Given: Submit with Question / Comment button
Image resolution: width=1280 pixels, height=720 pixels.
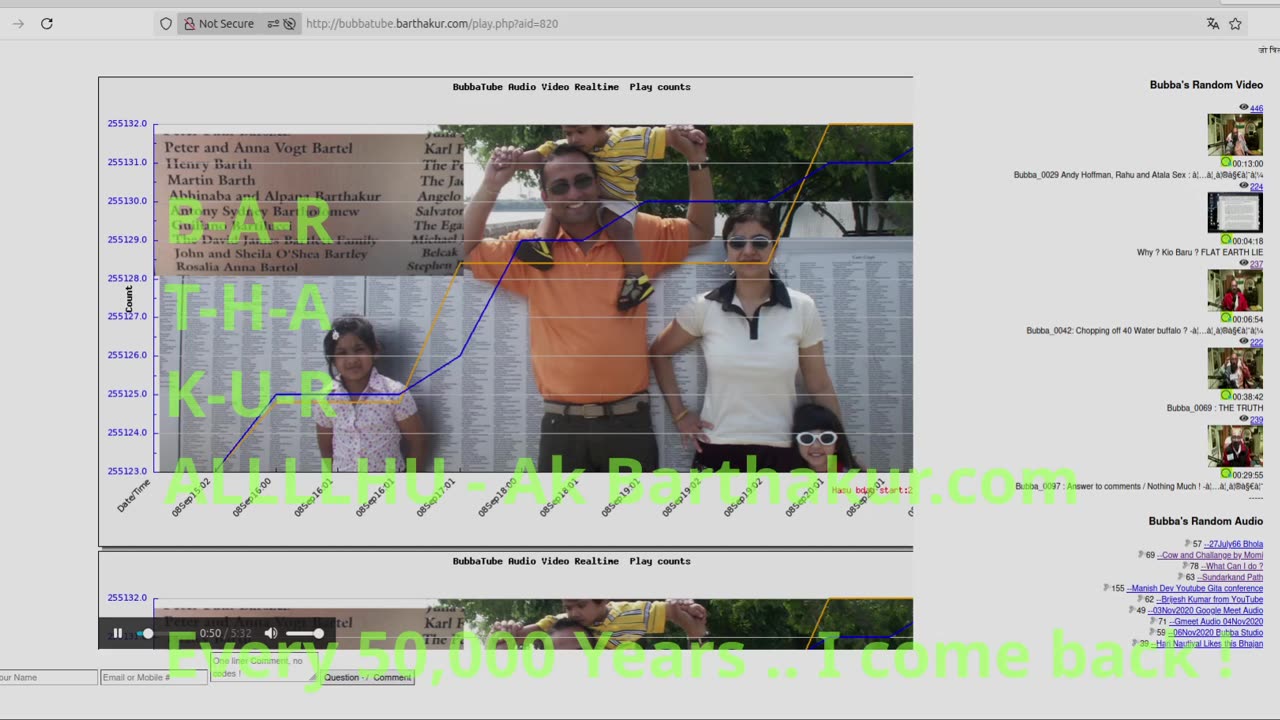Looking at the screenshot, I should [368, 677].
